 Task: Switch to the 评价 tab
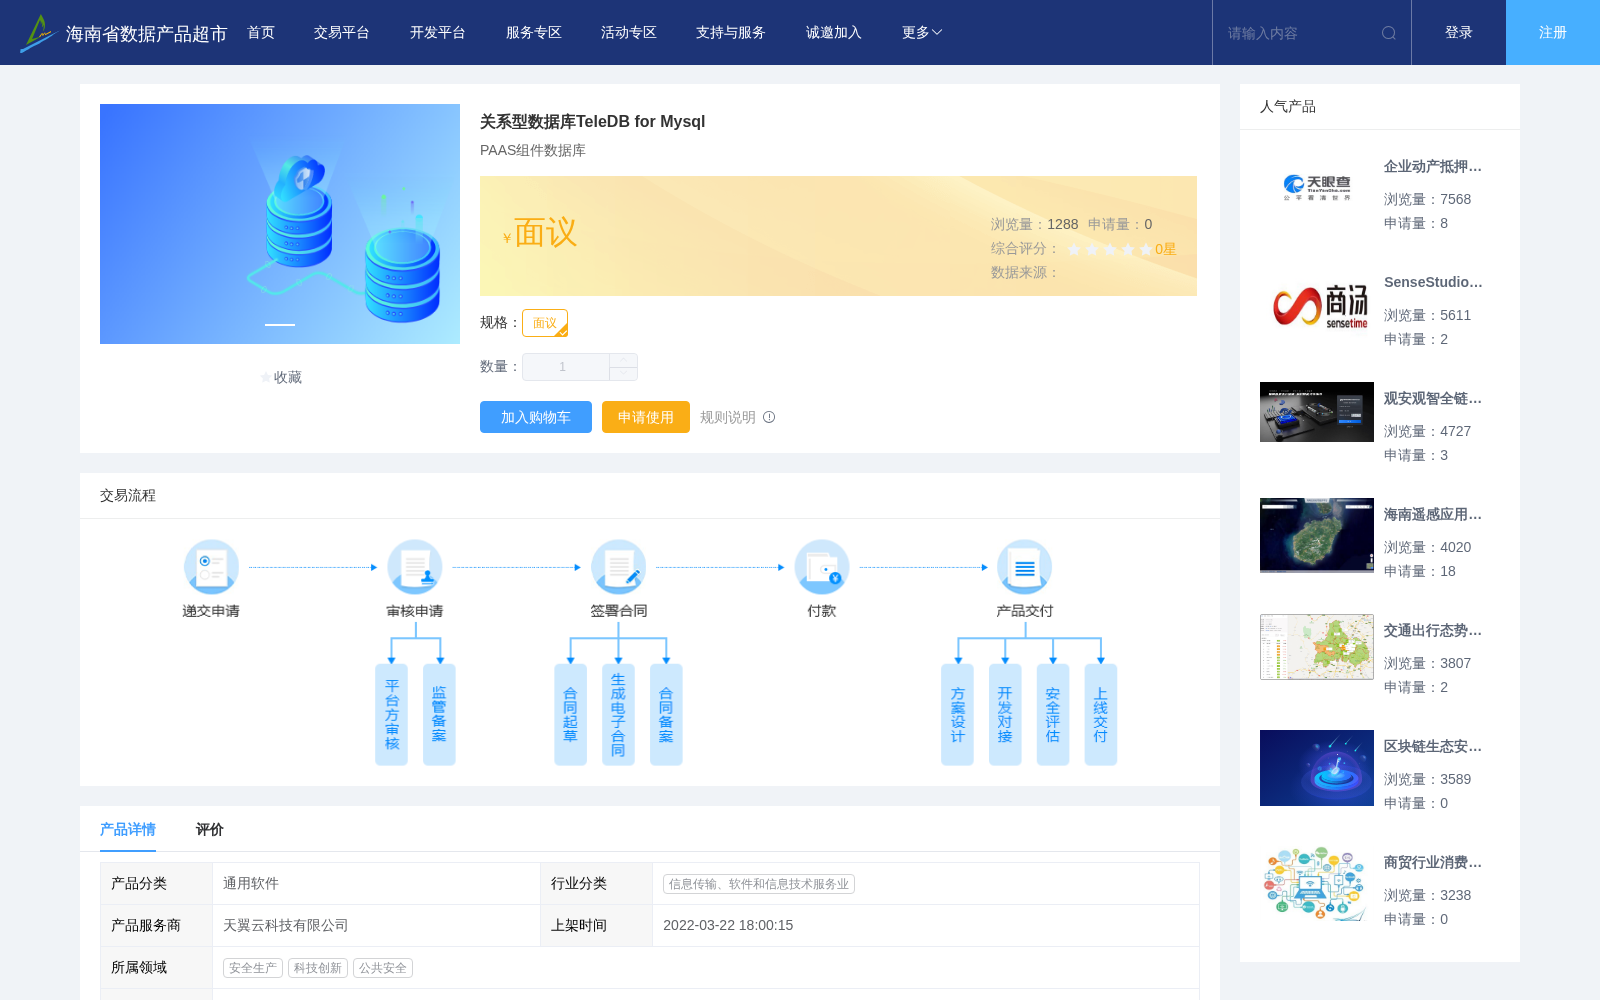210,829
